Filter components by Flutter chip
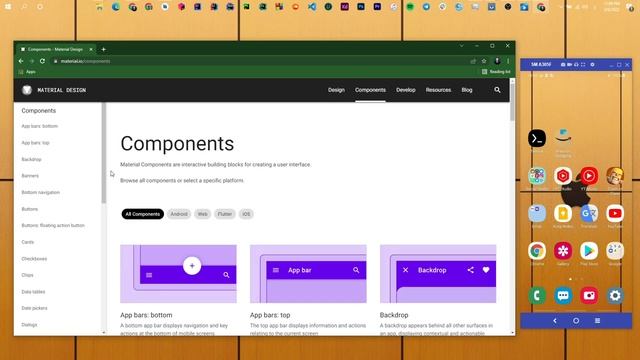The width and height of the screenshot is (640, 360). tap(224, 214)
